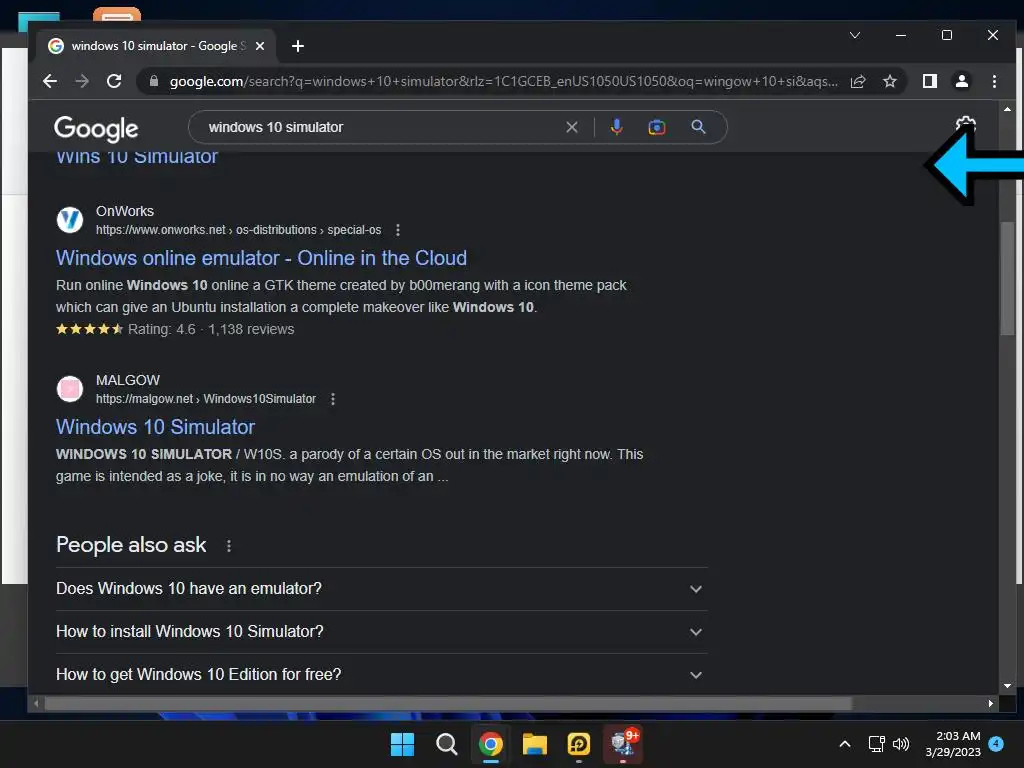1024x768 pixels.
Task: Click the MALGOW site name
Action: click(x=127, y=380)
